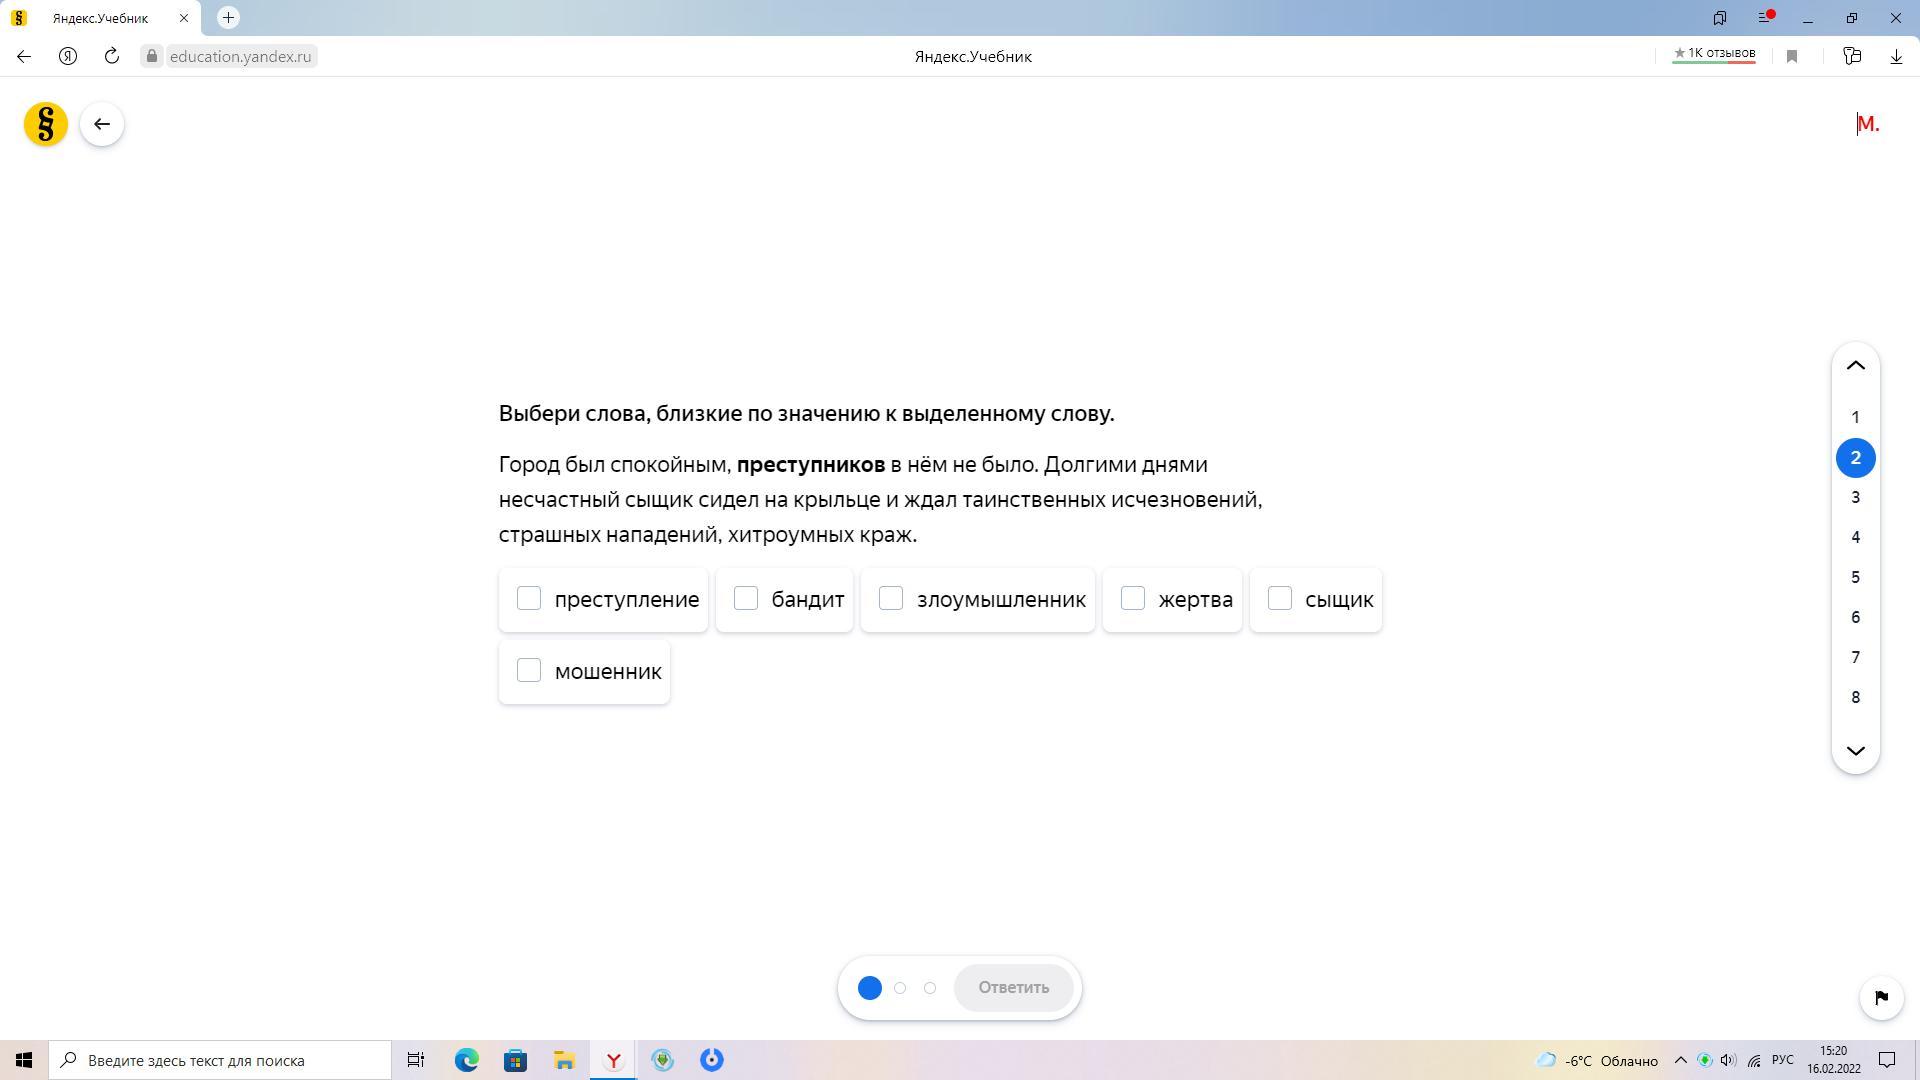Open the browser menu hamburger icon
Screen dimensions: 1920x1080
[x=1765, y=18]
